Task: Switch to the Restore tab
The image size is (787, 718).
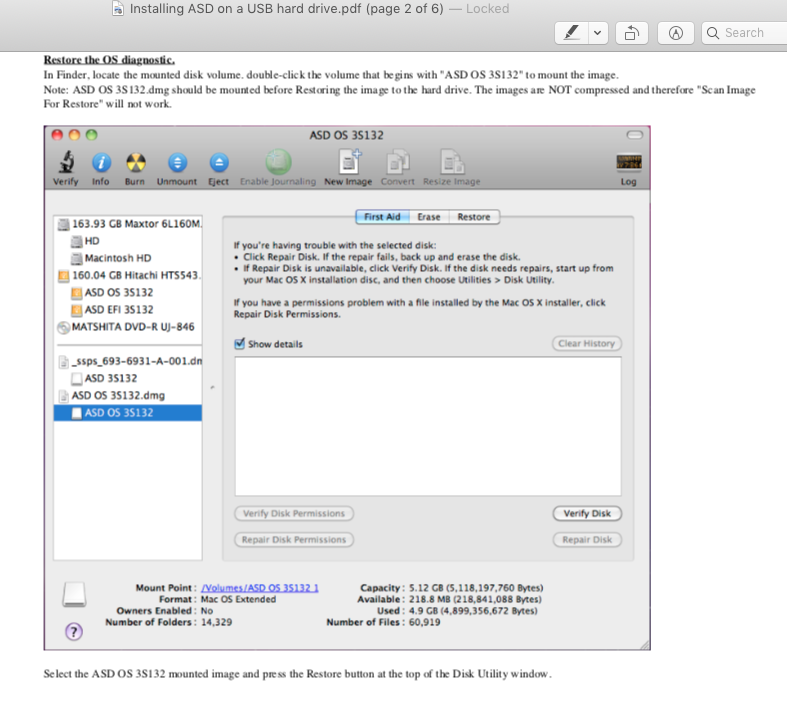Action: (x=474, y=217)
